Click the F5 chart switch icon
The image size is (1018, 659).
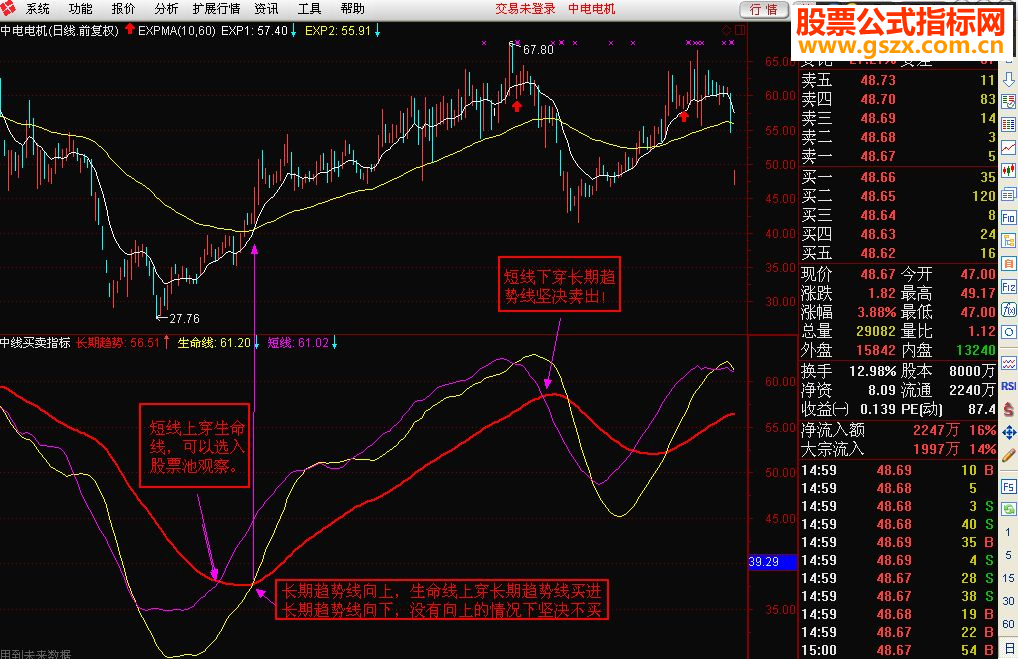[1008, 486]
